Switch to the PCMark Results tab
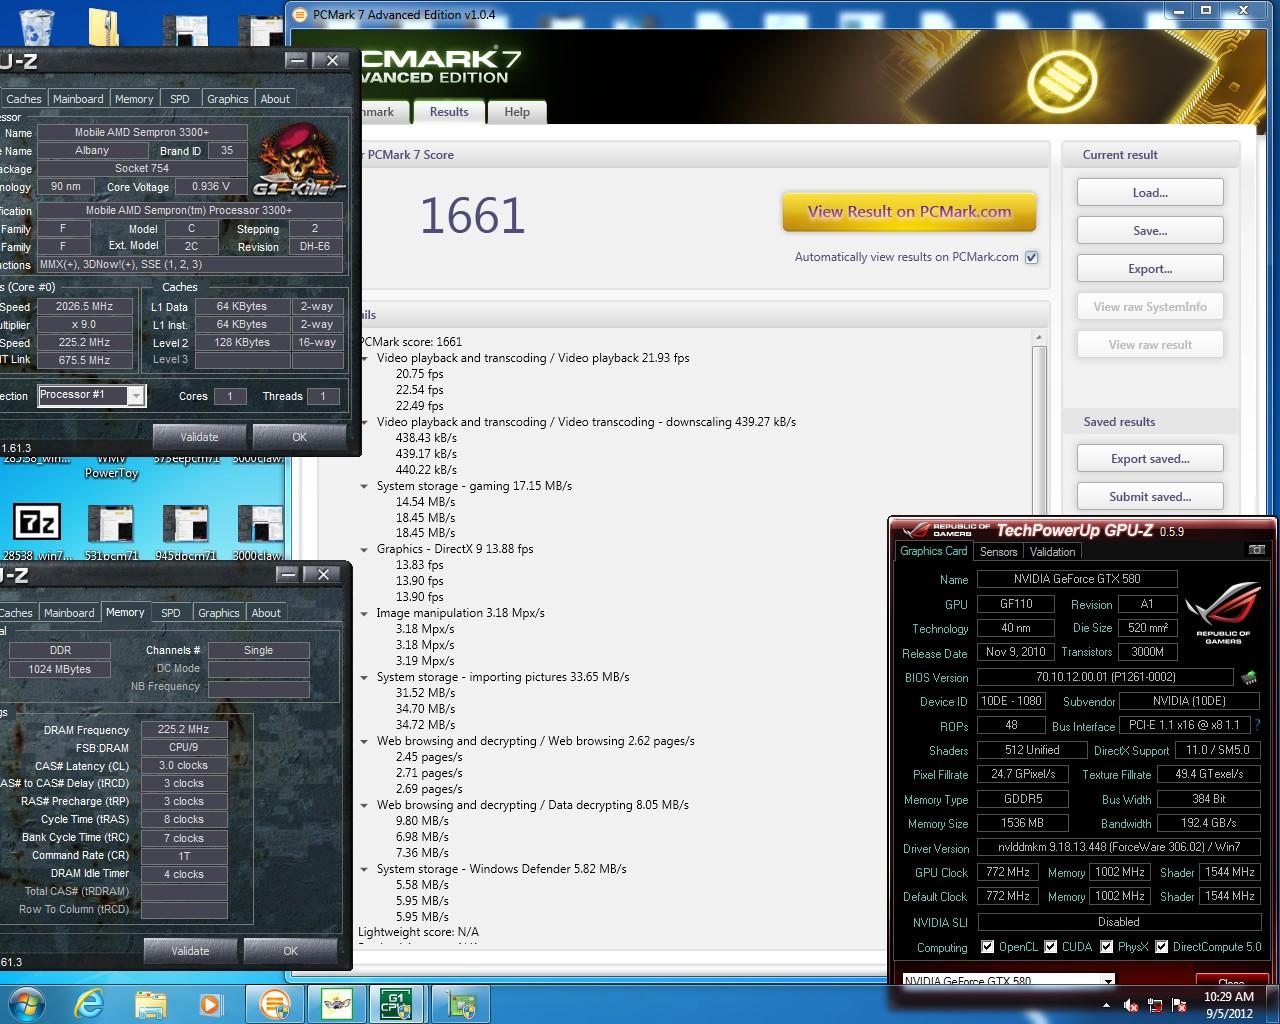Screen dimensions: 1280x1024 [x=449, y=112]
